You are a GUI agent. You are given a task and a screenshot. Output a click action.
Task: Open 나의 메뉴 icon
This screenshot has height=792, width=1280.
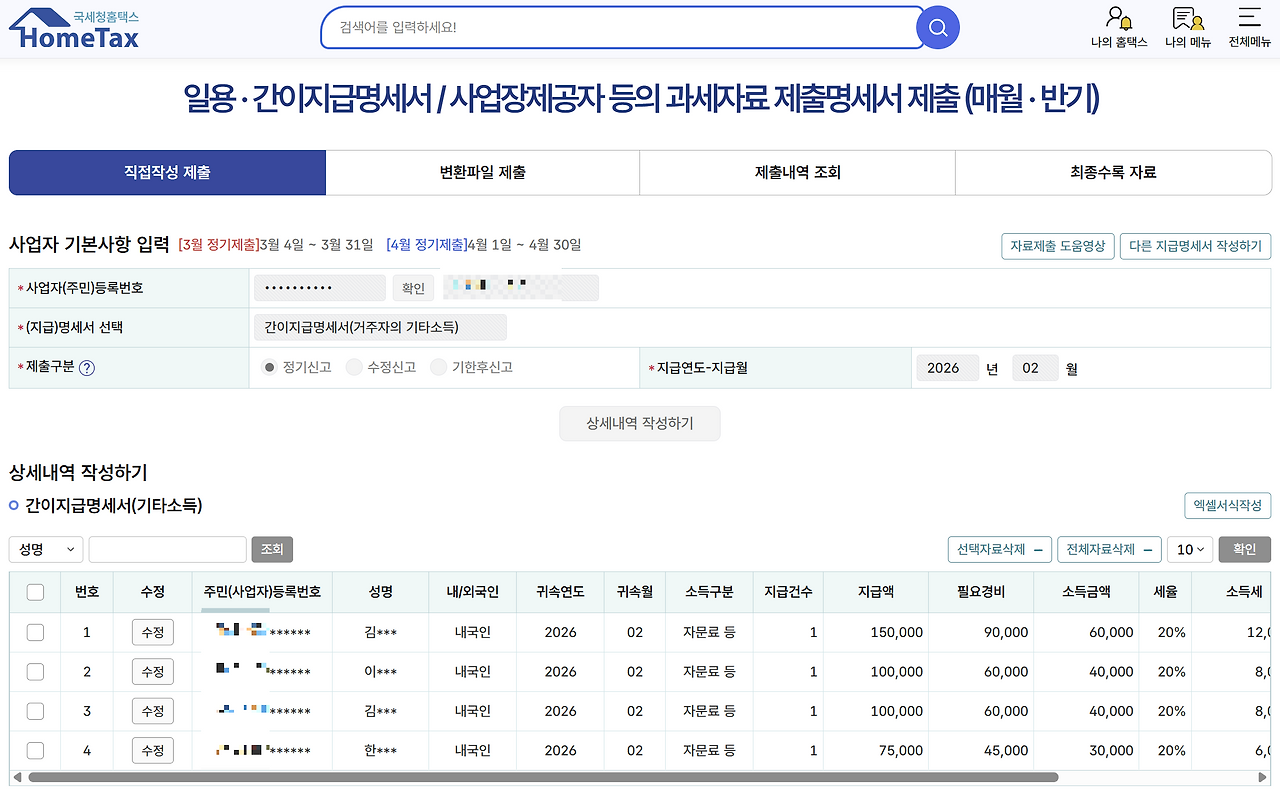[x=1188, y=28]
